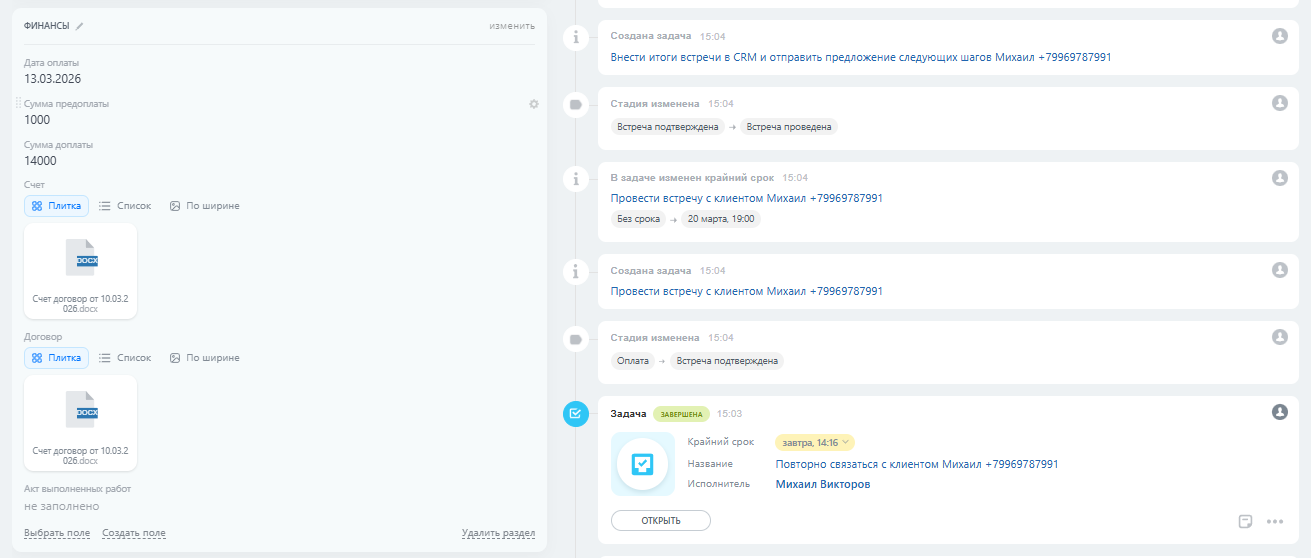Screen dimensions: 1311x558
Task: Click Удалить раздел link
Action: [498, 533]
